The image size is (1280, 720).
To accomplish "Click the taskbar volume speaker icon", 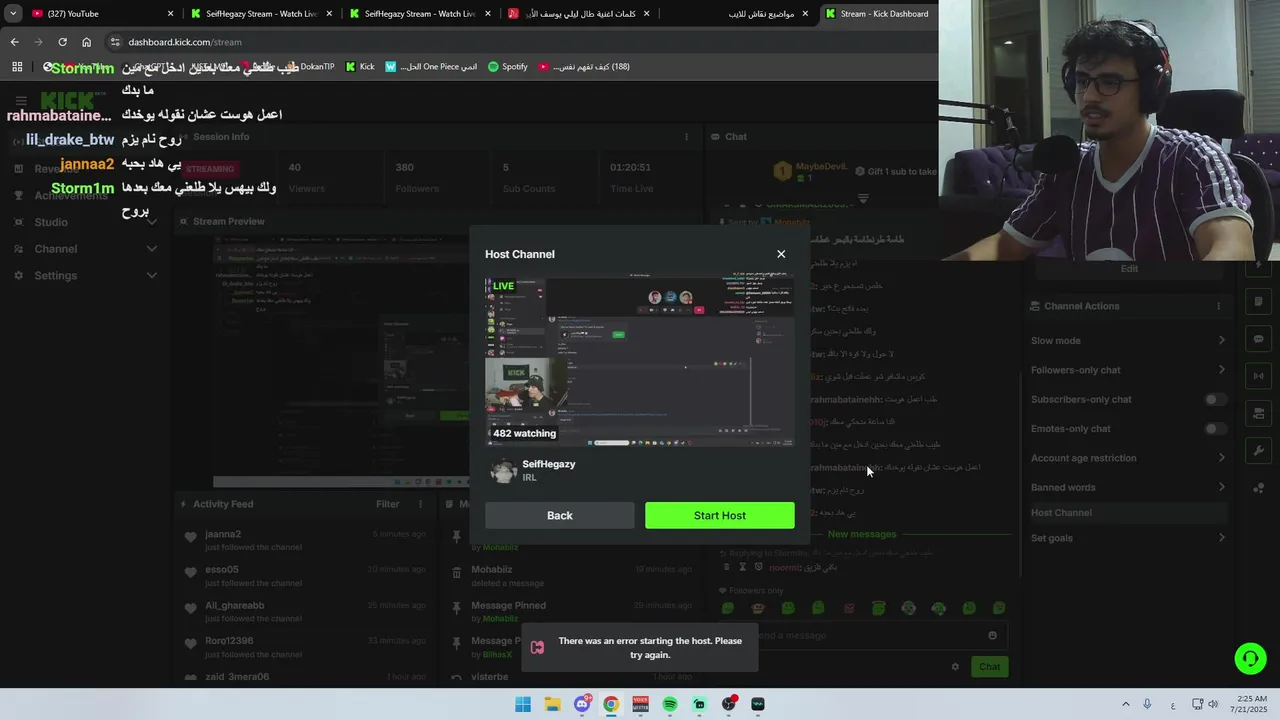I will (x=1213, y=704).
